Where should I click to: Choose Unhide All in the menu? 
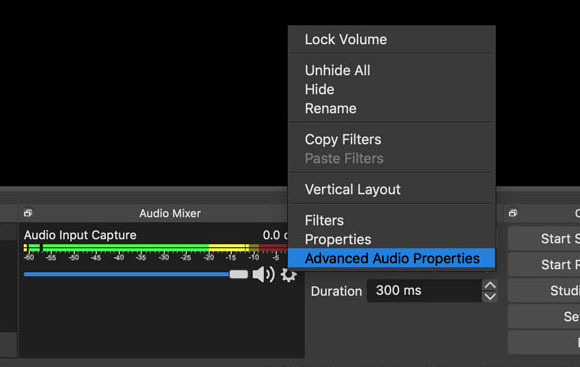(x=392, y=70)
